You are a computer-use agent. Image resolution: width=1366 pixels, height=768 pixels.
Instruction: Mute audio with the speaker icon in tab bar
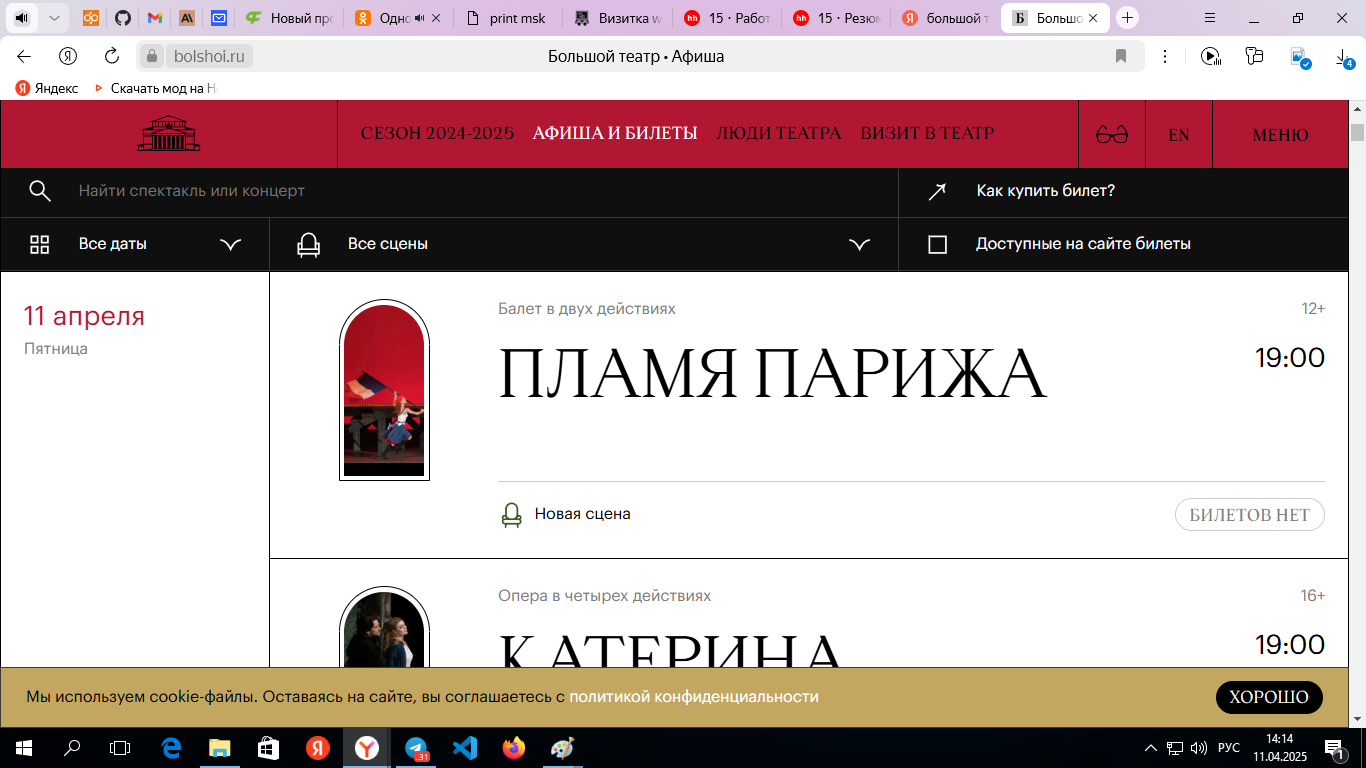tap(22, 18)
